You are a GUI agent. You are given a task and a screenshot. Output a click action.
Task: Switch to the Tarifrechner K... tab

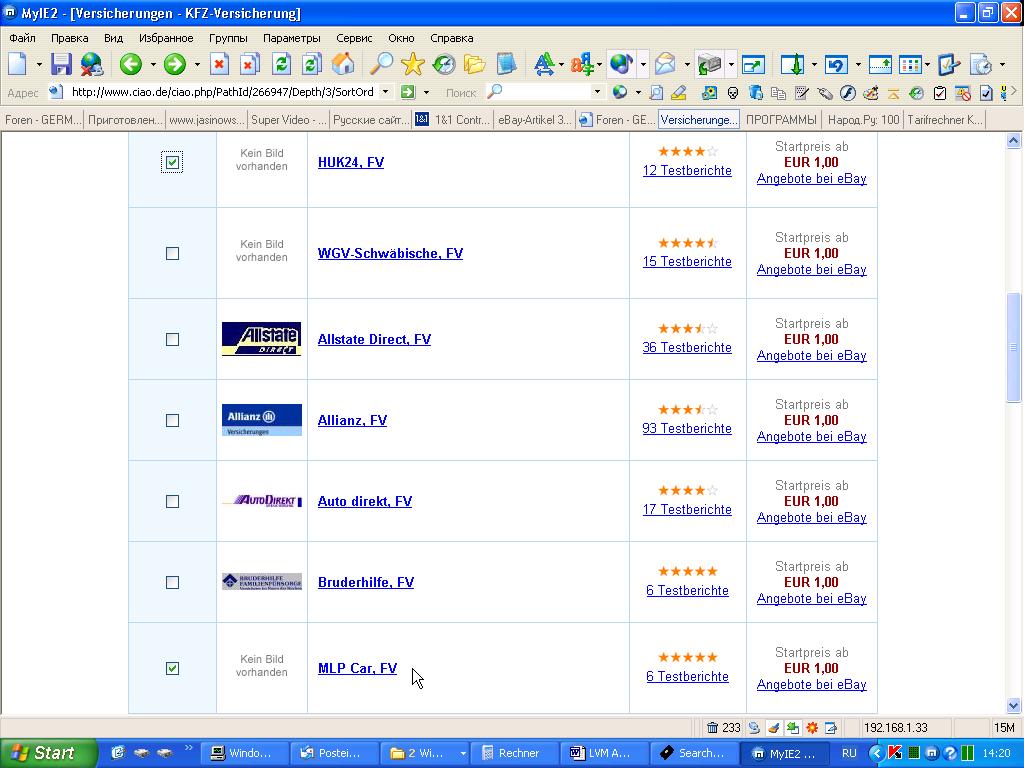(944, 120)
